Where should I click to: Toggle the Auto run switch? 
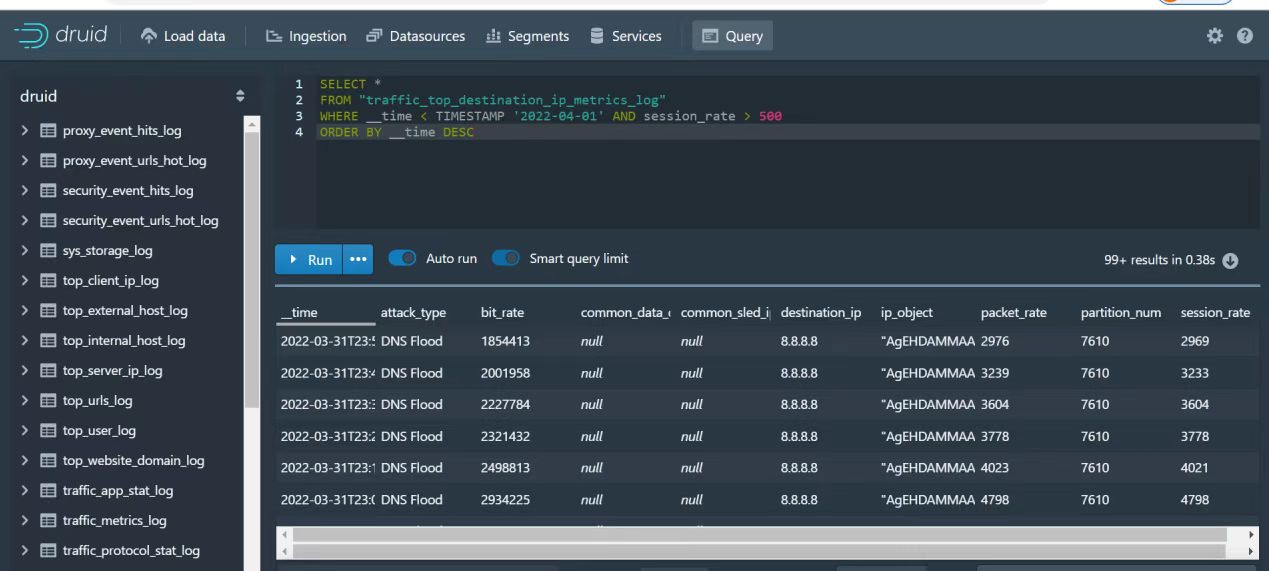[402, 258]
